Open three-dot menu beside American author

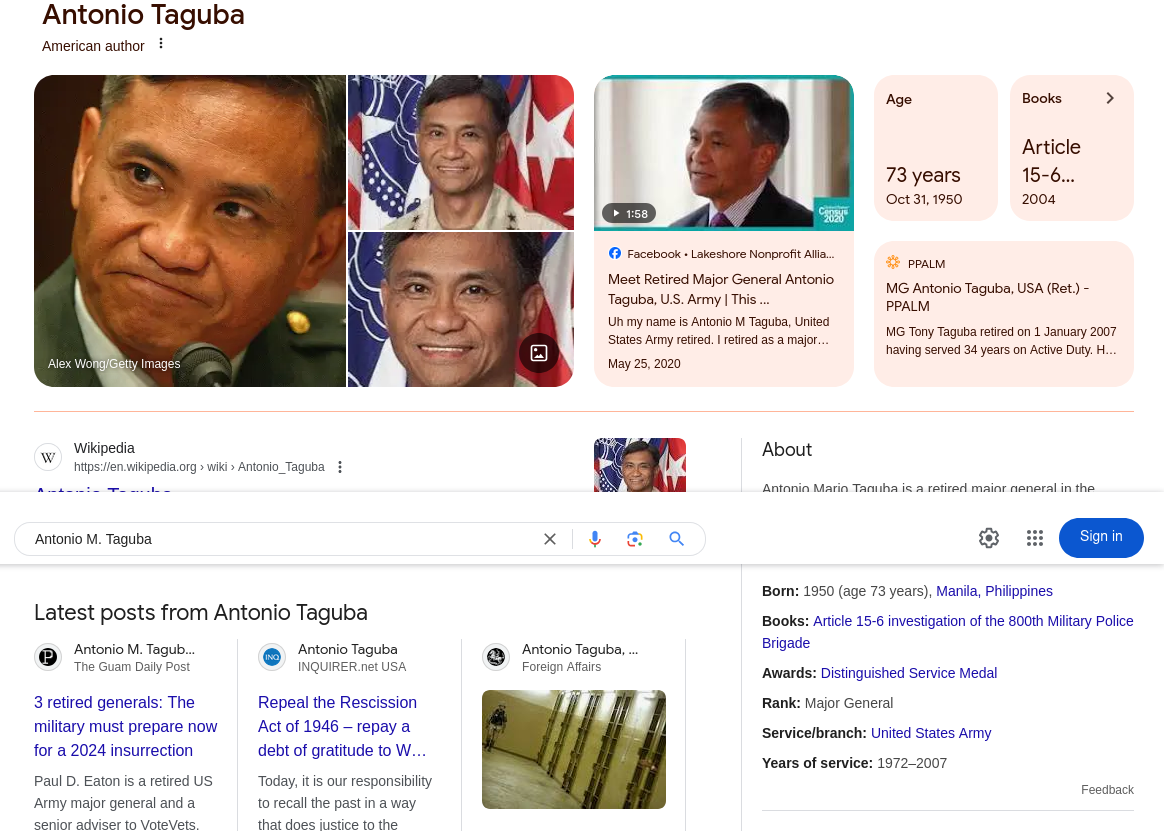pos(161,45)
